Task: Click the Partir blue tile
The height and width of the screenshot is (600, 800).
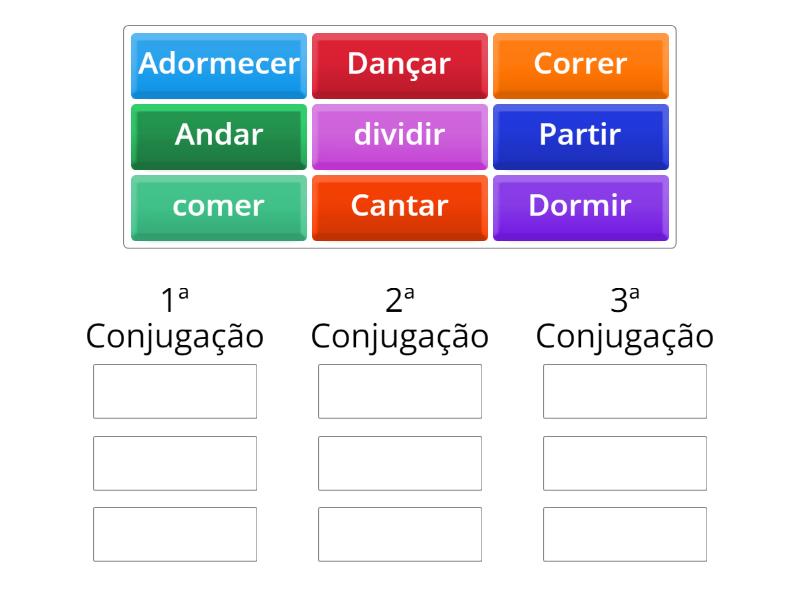Action: 581,136
